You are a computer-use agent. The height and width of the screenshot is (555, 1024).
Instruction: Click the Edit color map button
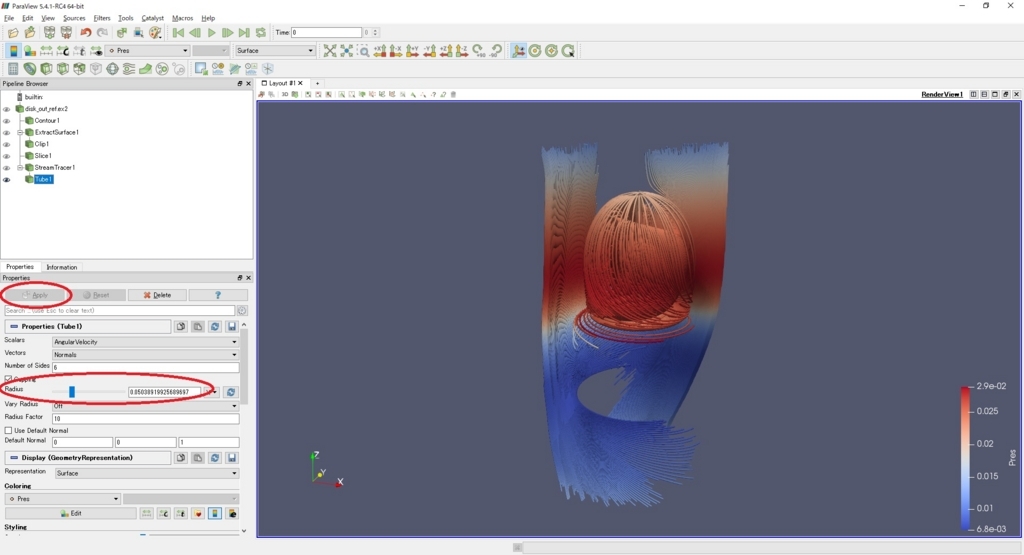(71, 514)
